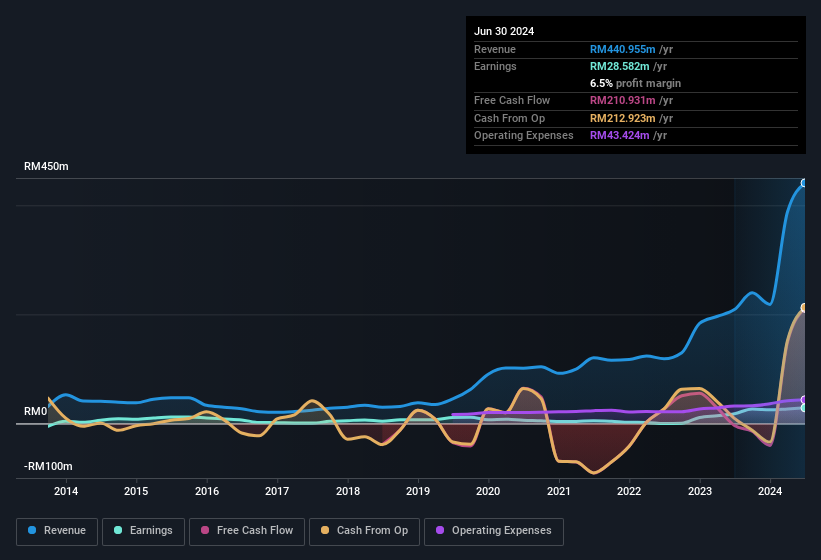Click the RM212.923m cash from op value
The image size is (821, 560).
[623, 118]
